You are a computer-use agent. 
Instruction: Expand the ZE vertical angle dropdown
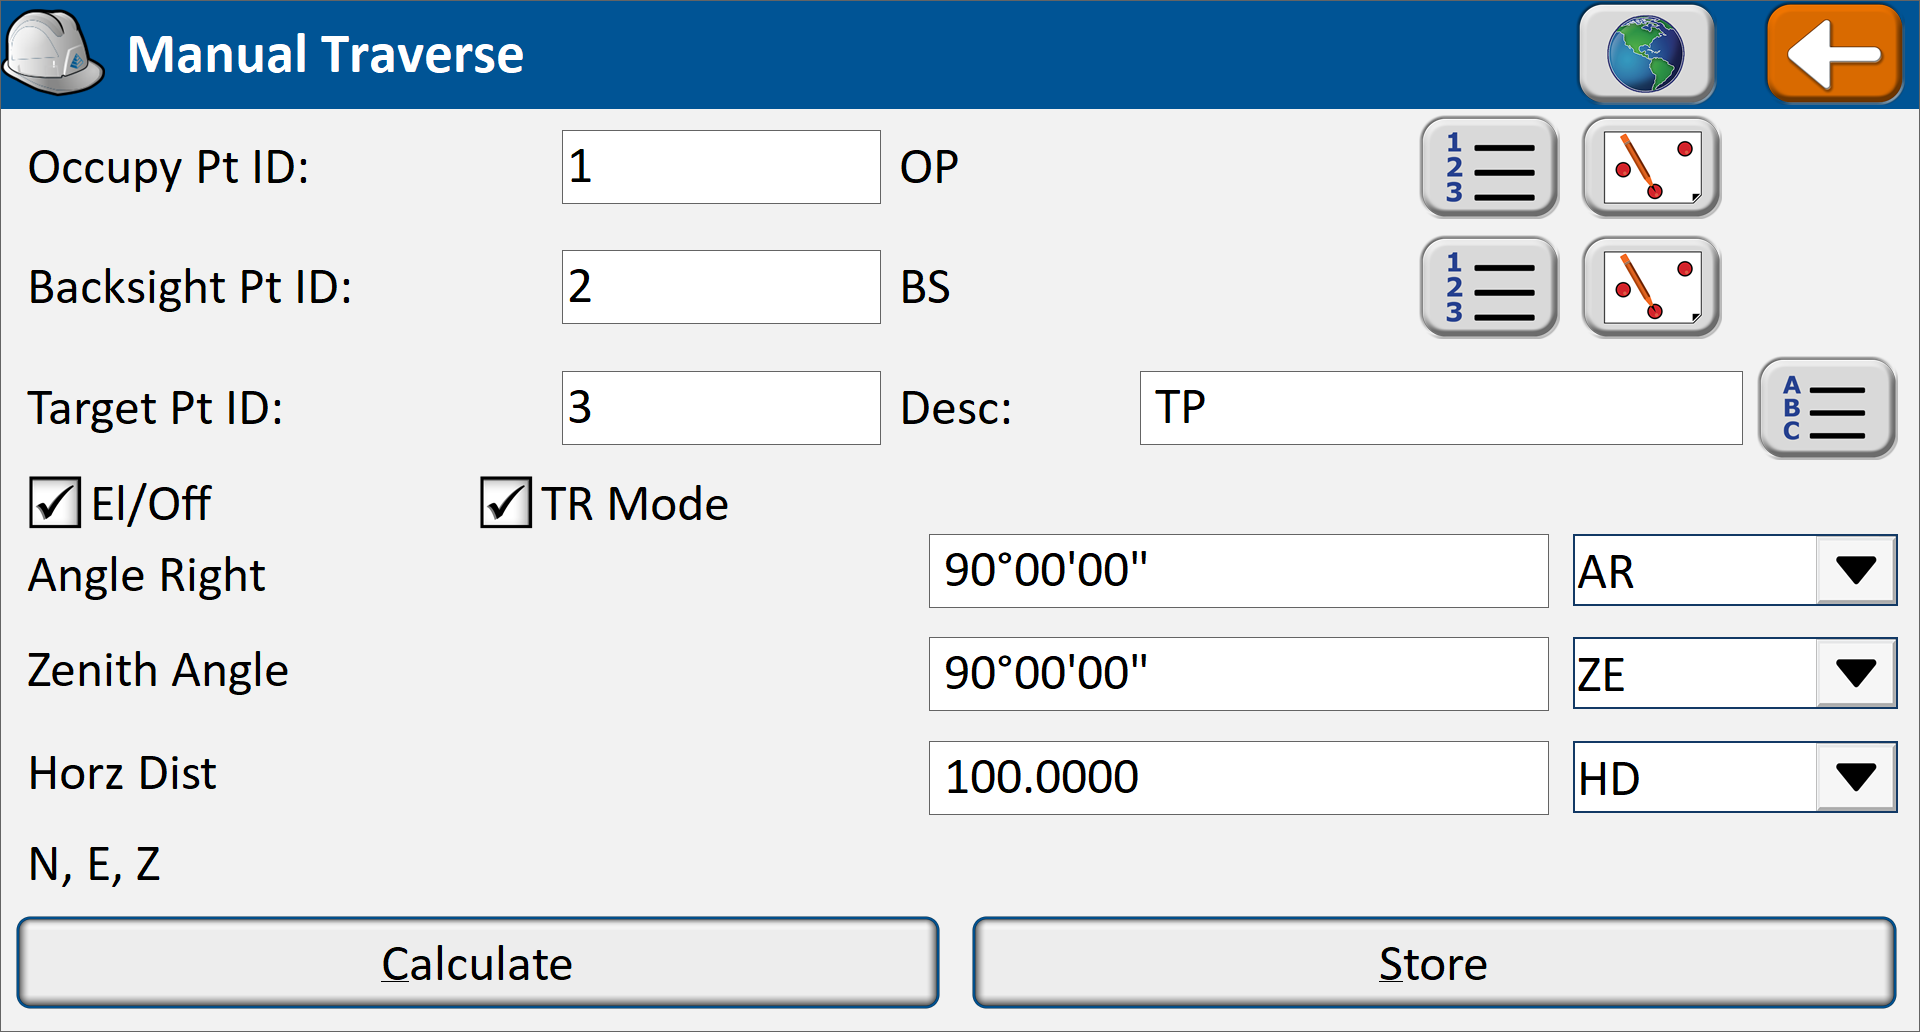click(x=1856, y=673)
